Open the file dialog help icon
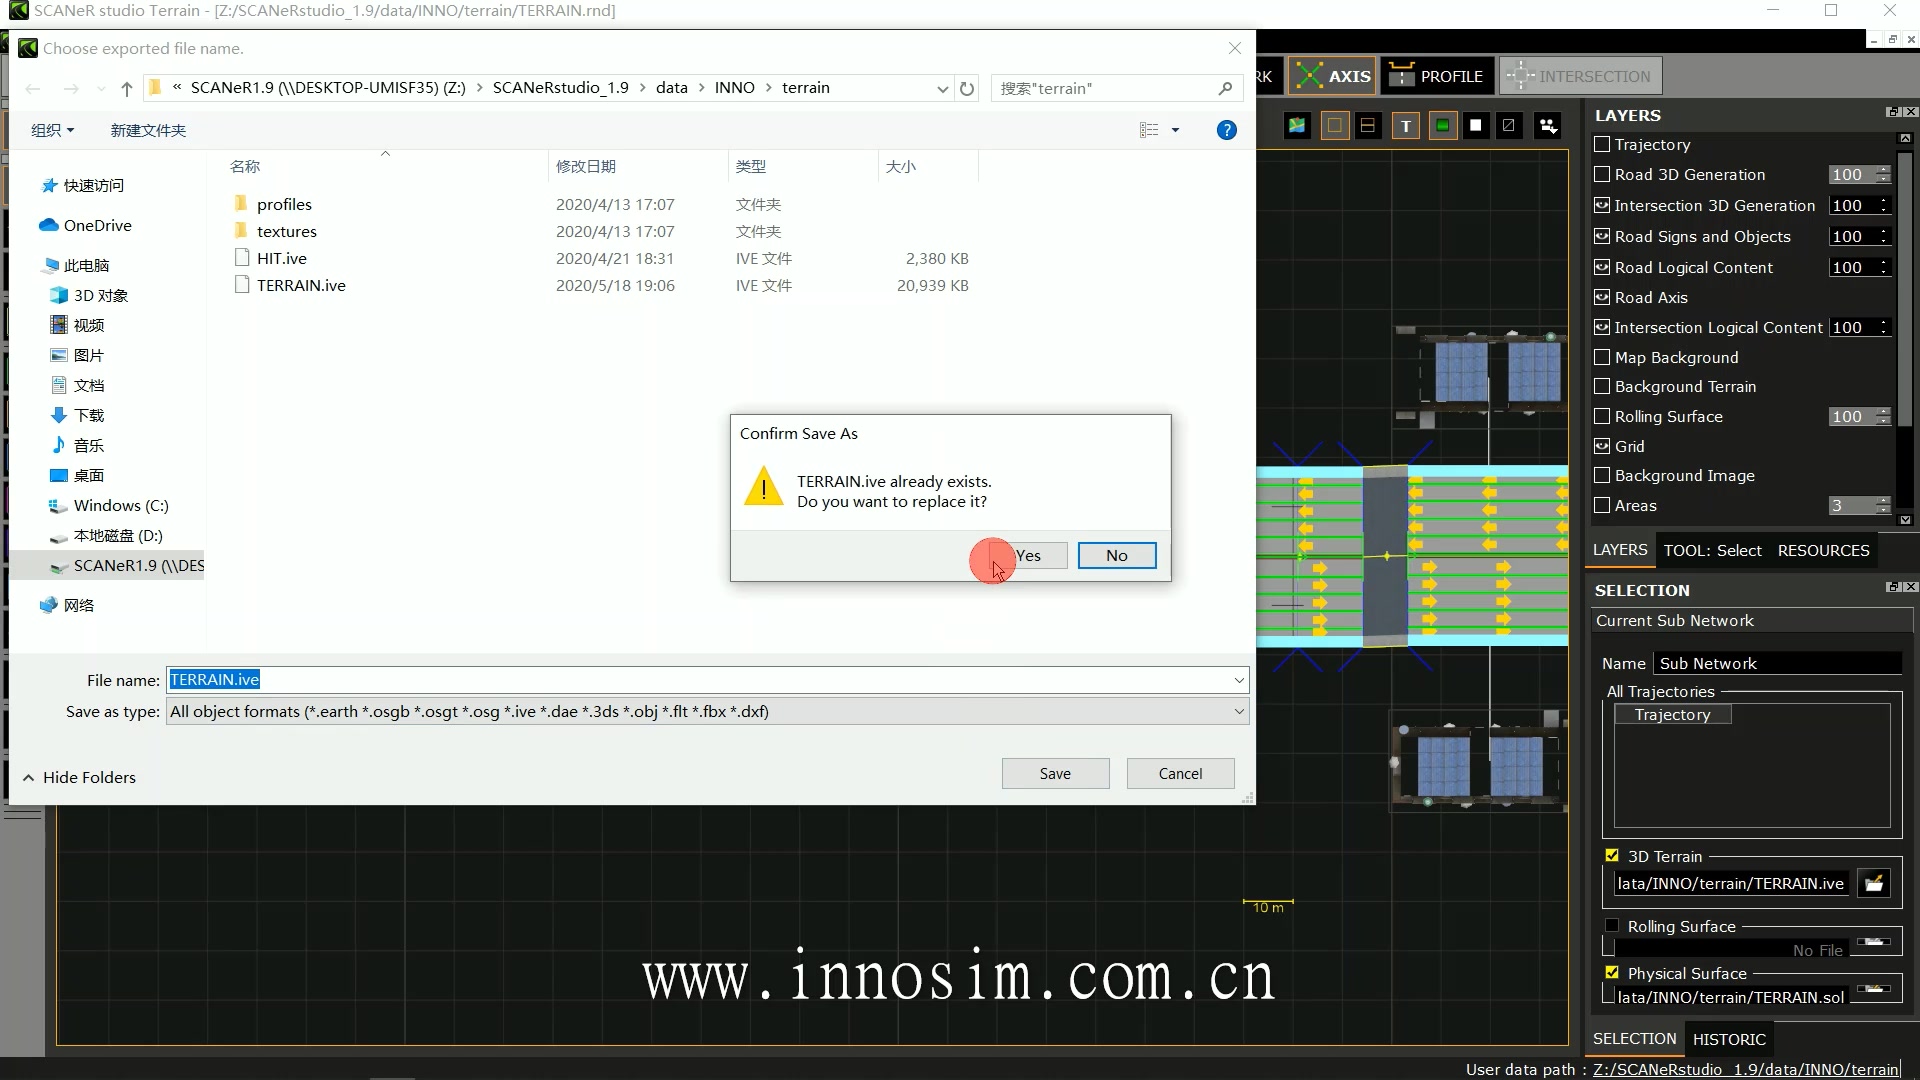Viewport: 1920px width, 1080px height. coord(1226,130)
